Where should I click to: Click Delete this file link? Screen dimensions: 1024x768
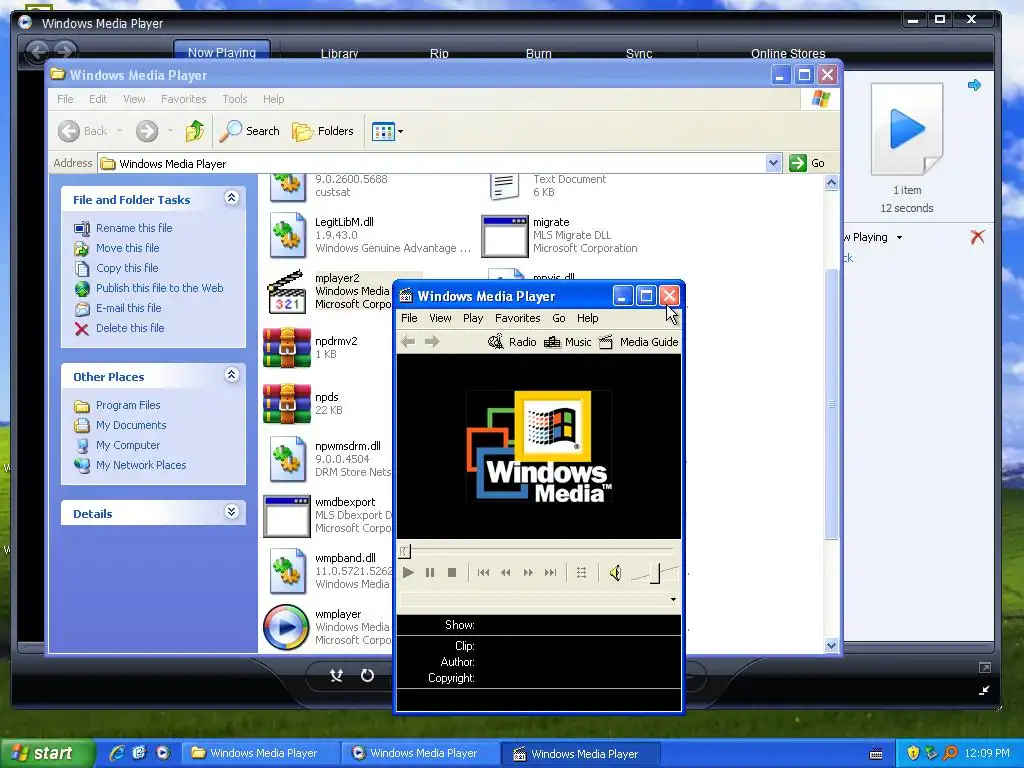coord(130,328)
